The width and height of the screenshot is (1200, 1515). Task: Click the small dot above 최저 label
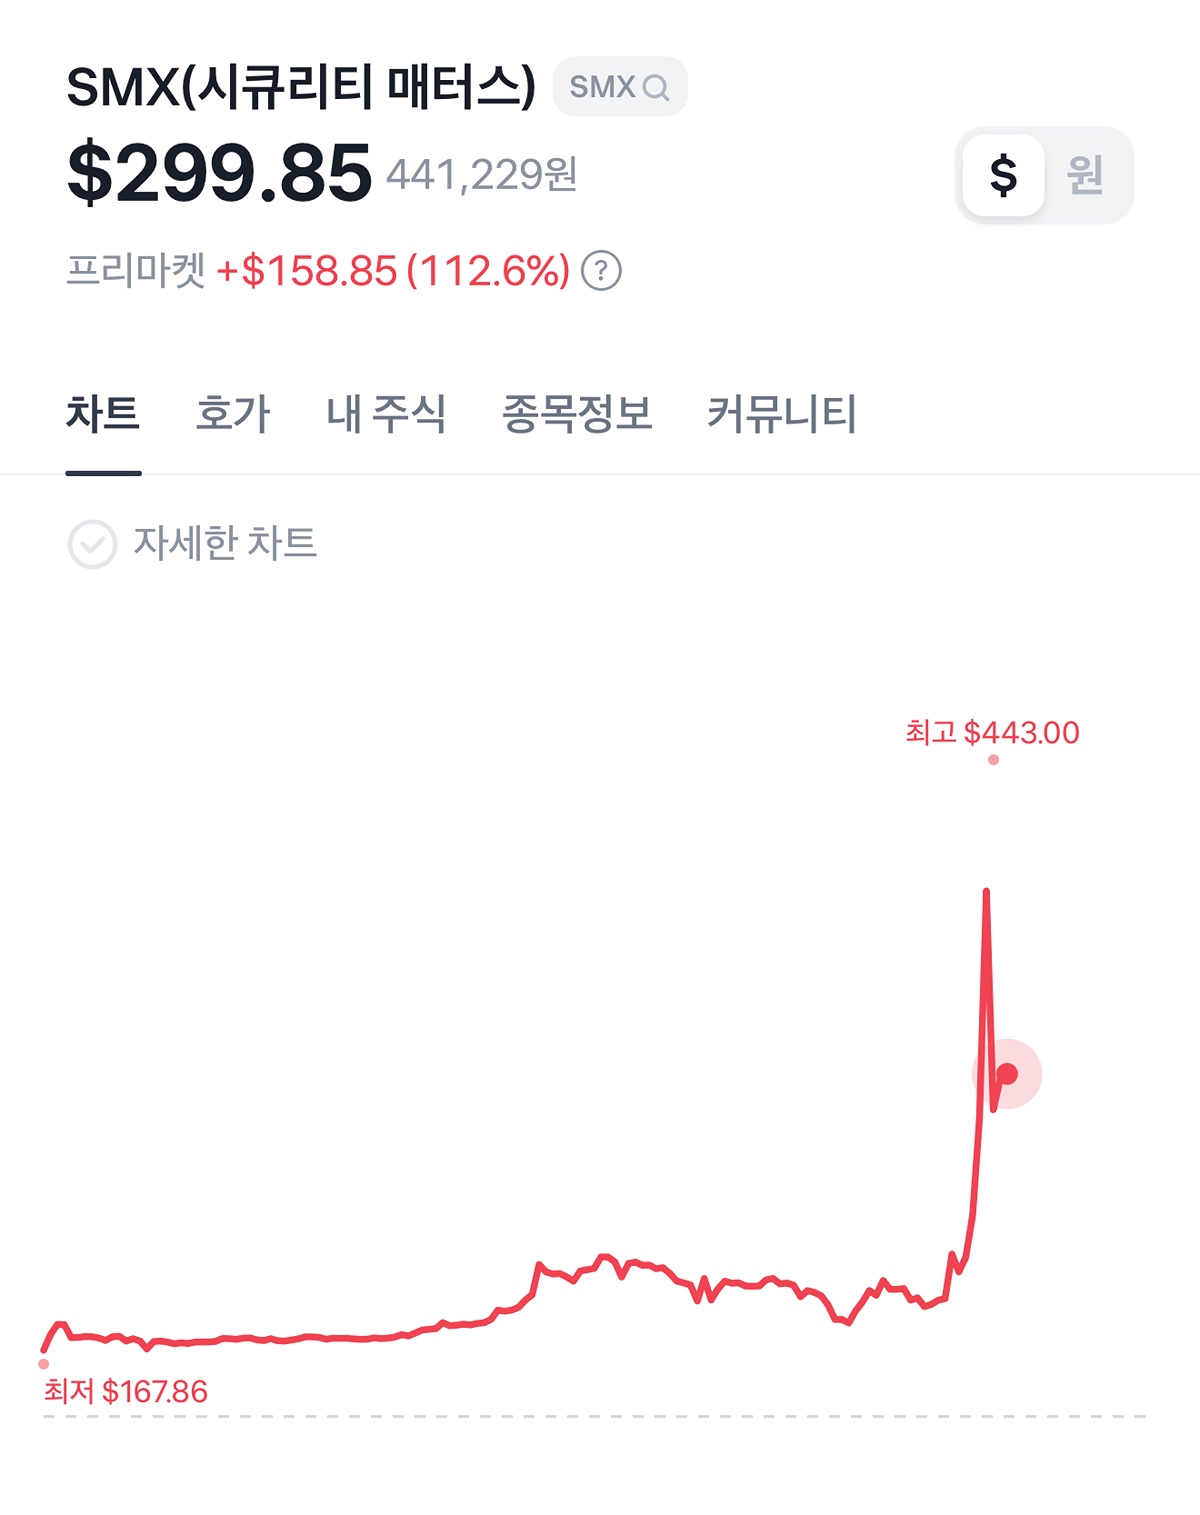pyautogui.click(x=43, y=1364)
